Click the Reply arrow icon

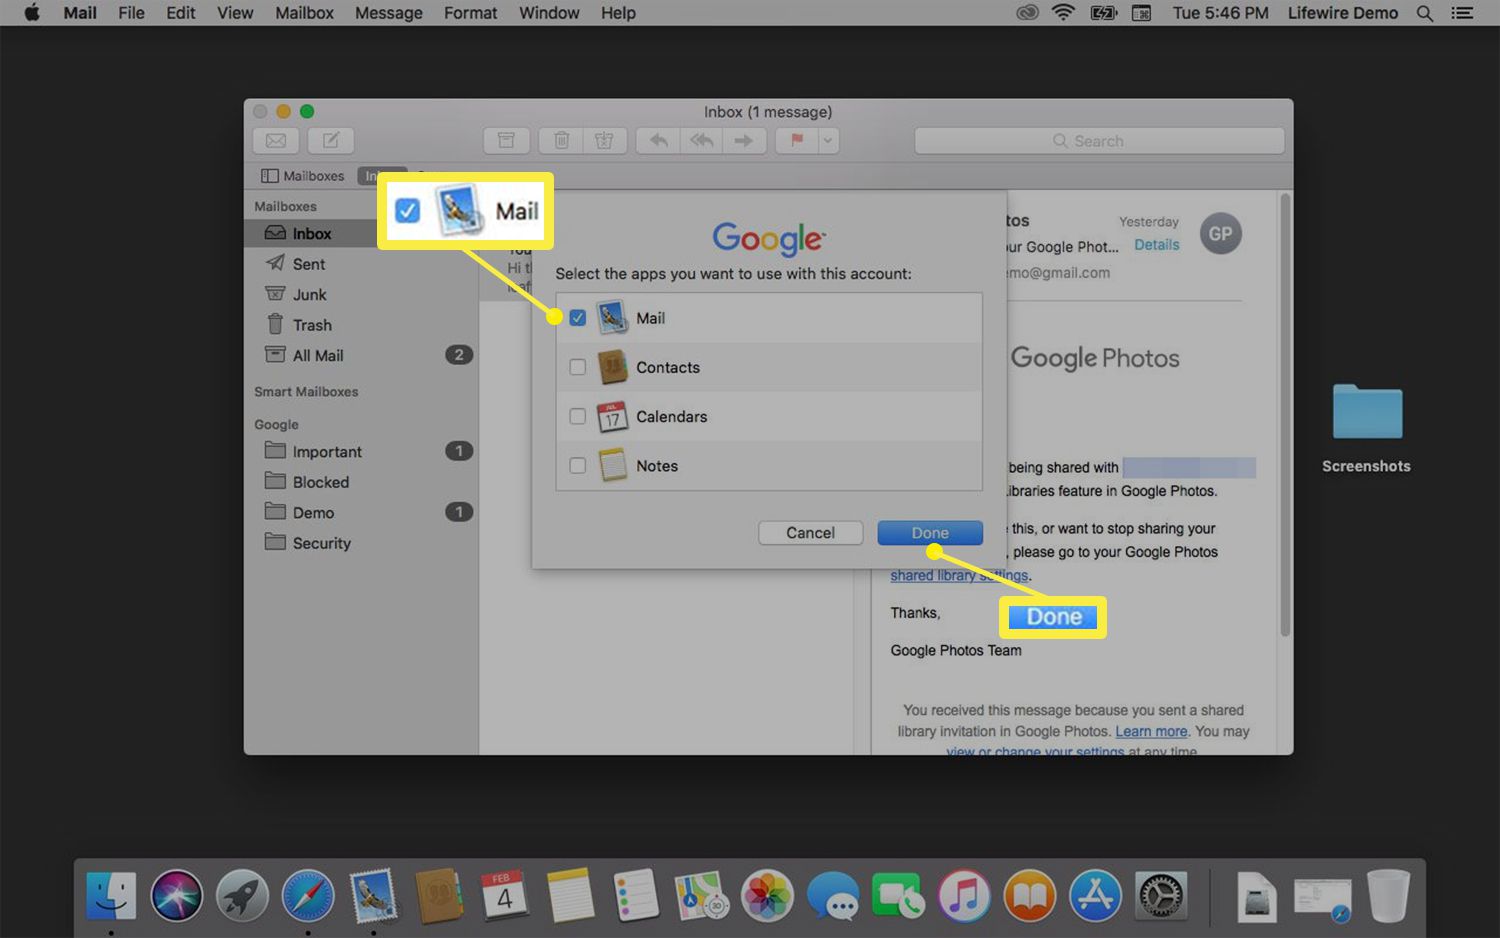coord(658,141)
